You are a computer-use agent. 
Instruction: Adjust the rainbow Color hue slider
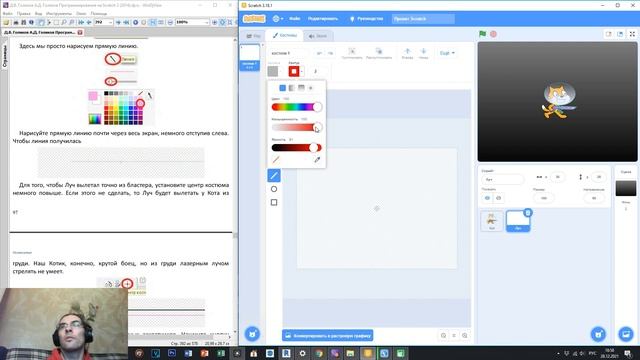click(x=296, y=107)
